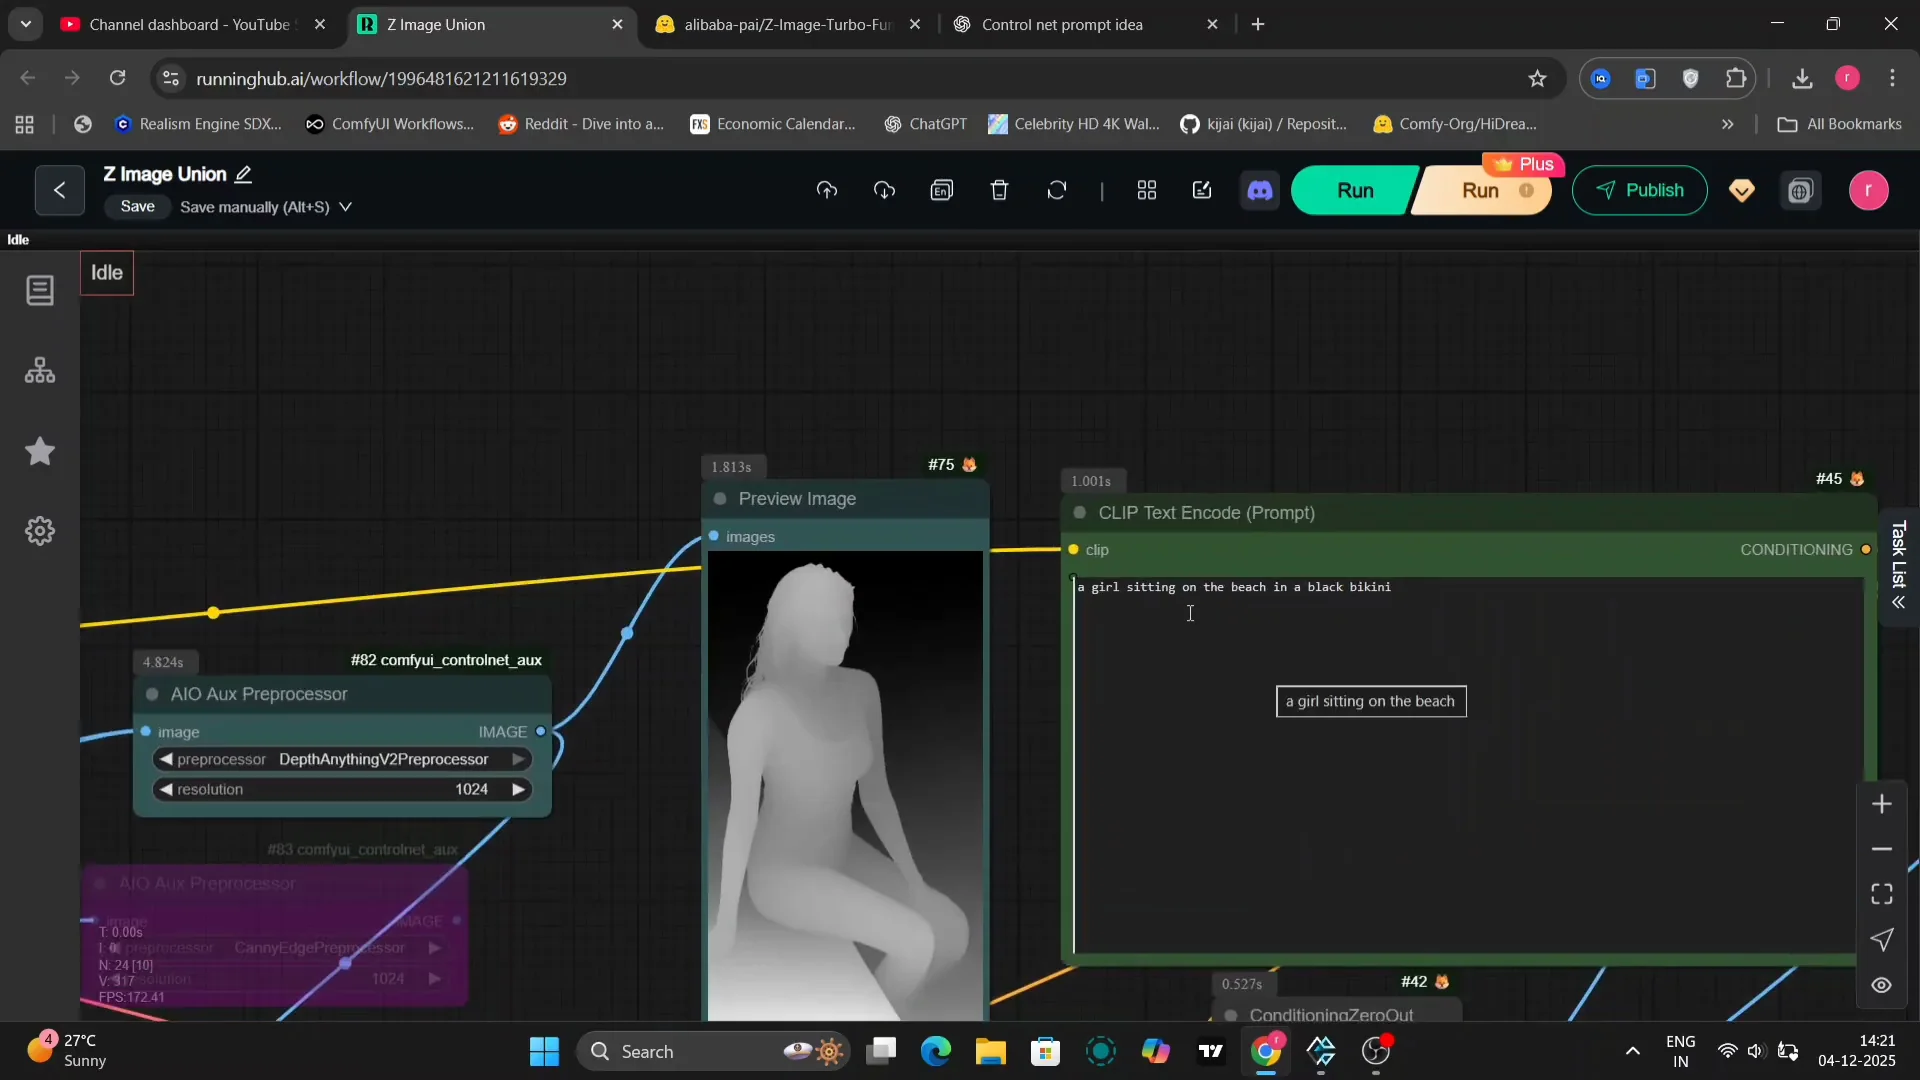
Task: Switch to Channel dashboard YouTube tab
Action: point(188,24)
